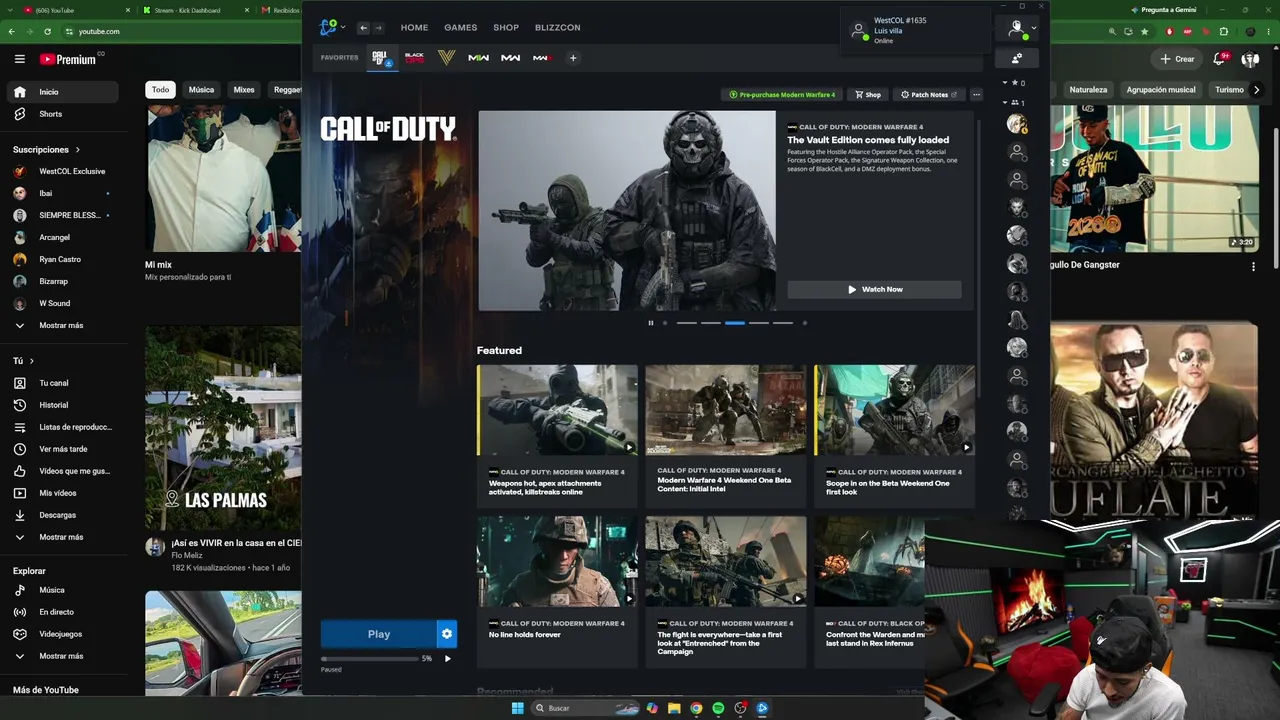The width and height of the screenshot is (1280, 720).
Task: Select the Black Ops favorite icon
Action: coord(414,58)
